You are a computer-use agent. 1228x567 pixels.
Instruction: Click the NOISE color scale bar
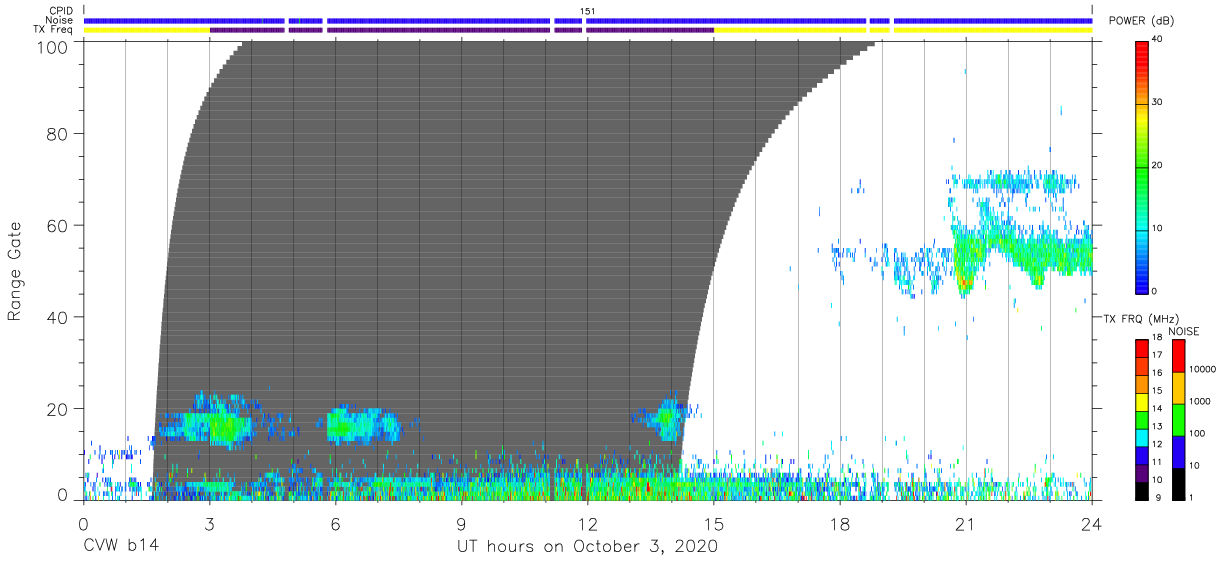point(1179,418)
